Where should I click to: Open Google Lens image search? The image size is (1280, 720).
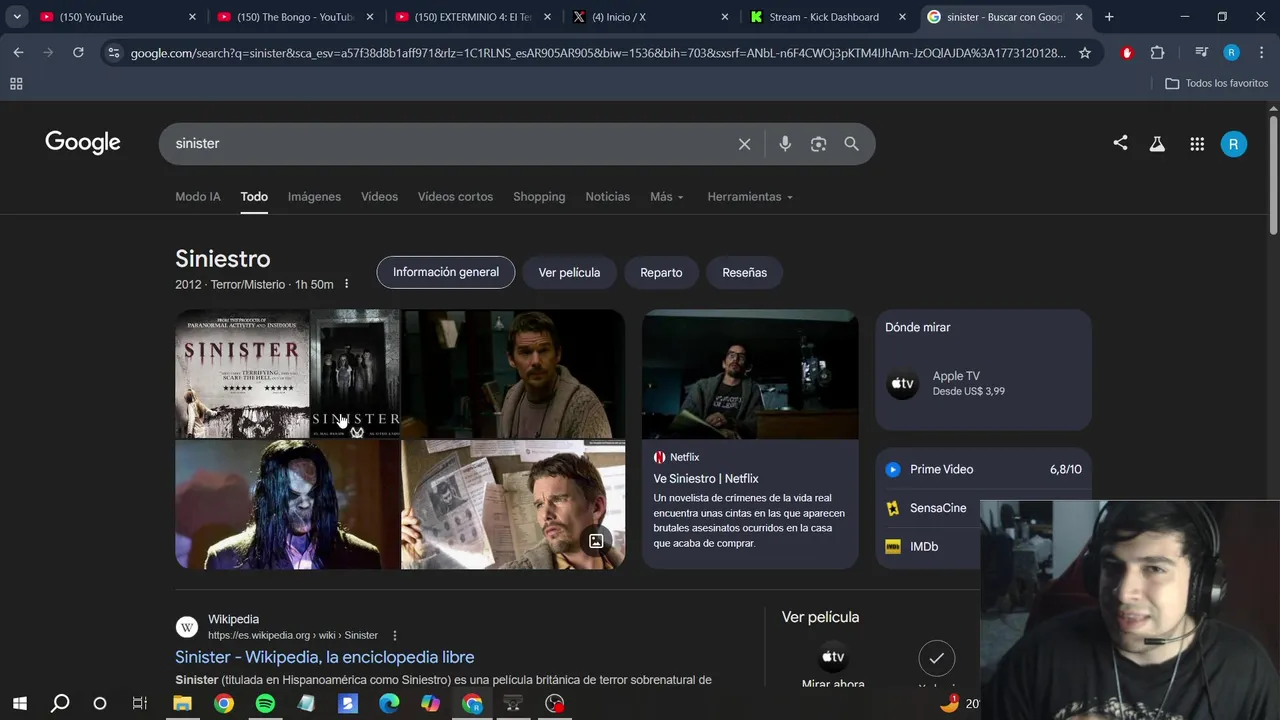click(x=818, y=144)
